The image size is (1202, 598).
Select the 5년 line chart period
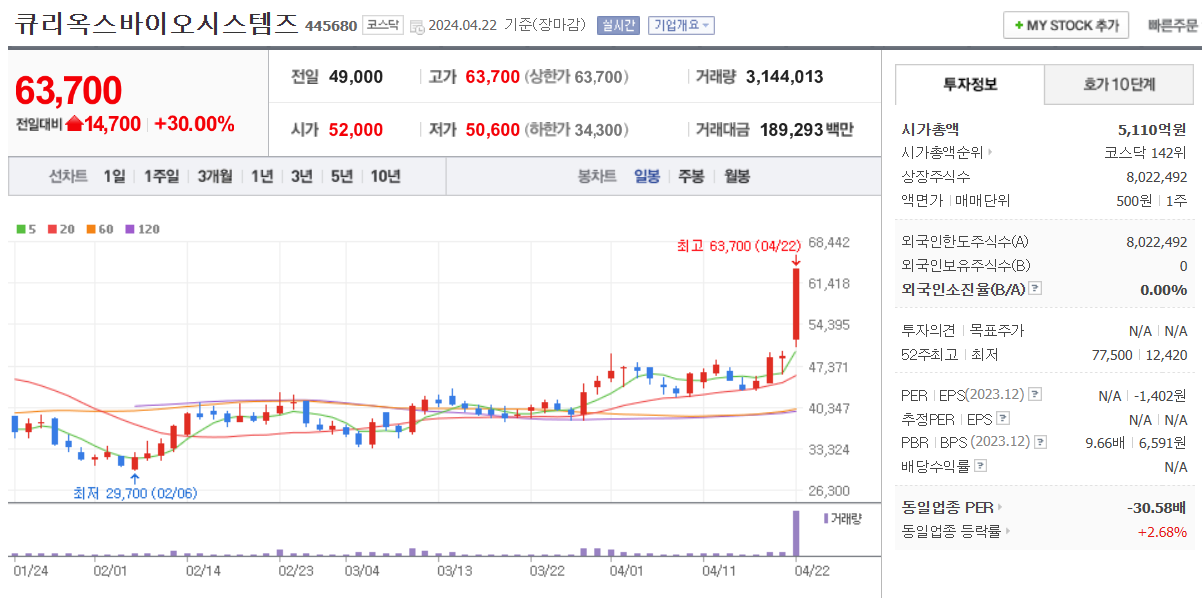click(x=342, y=176)
